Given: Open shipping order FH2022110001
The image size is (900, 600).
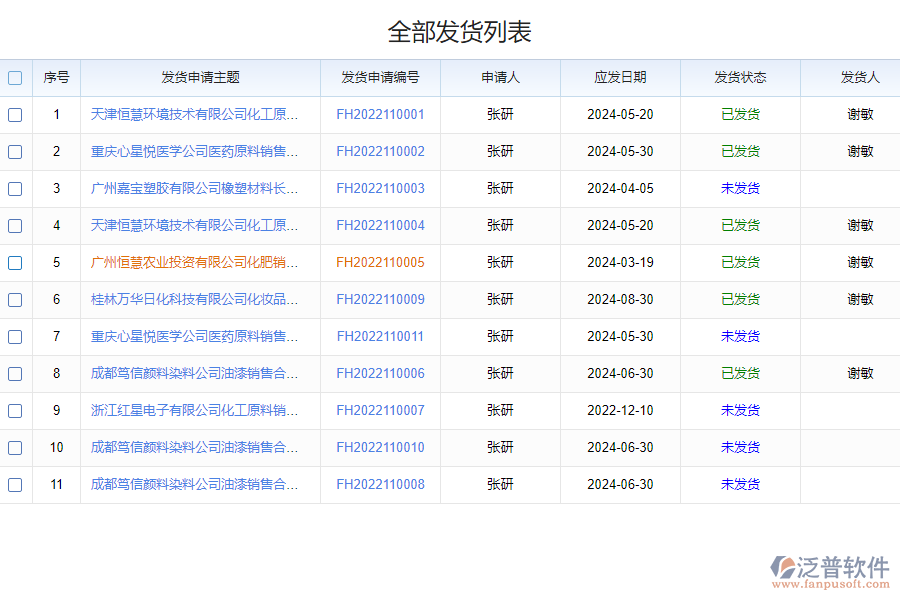Looking at the screenshot, I should pos(380,114).
